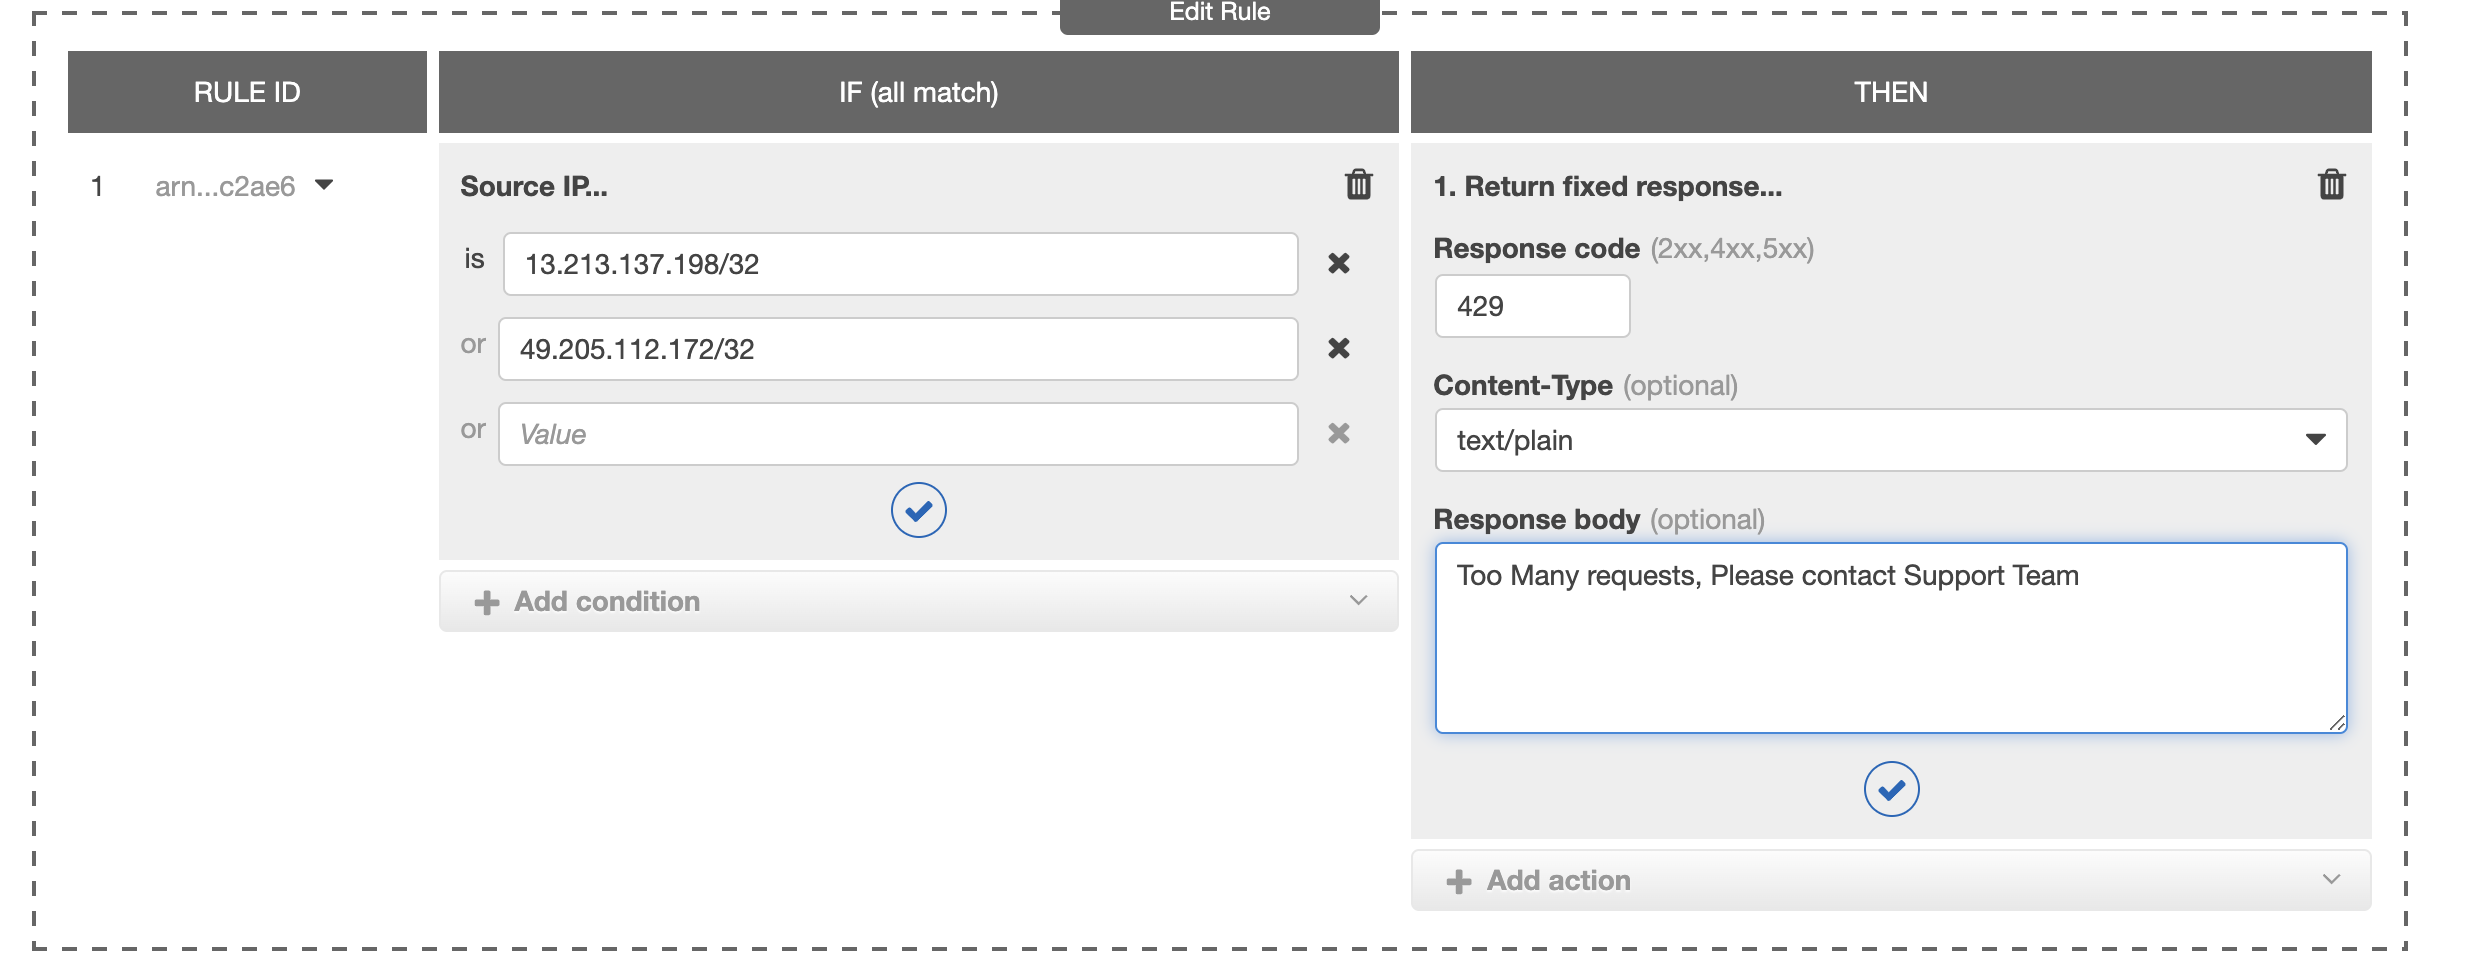Remove the 13.213.137.198/32 IP entry
The image size is (2490, 968).
(1338, 263)
